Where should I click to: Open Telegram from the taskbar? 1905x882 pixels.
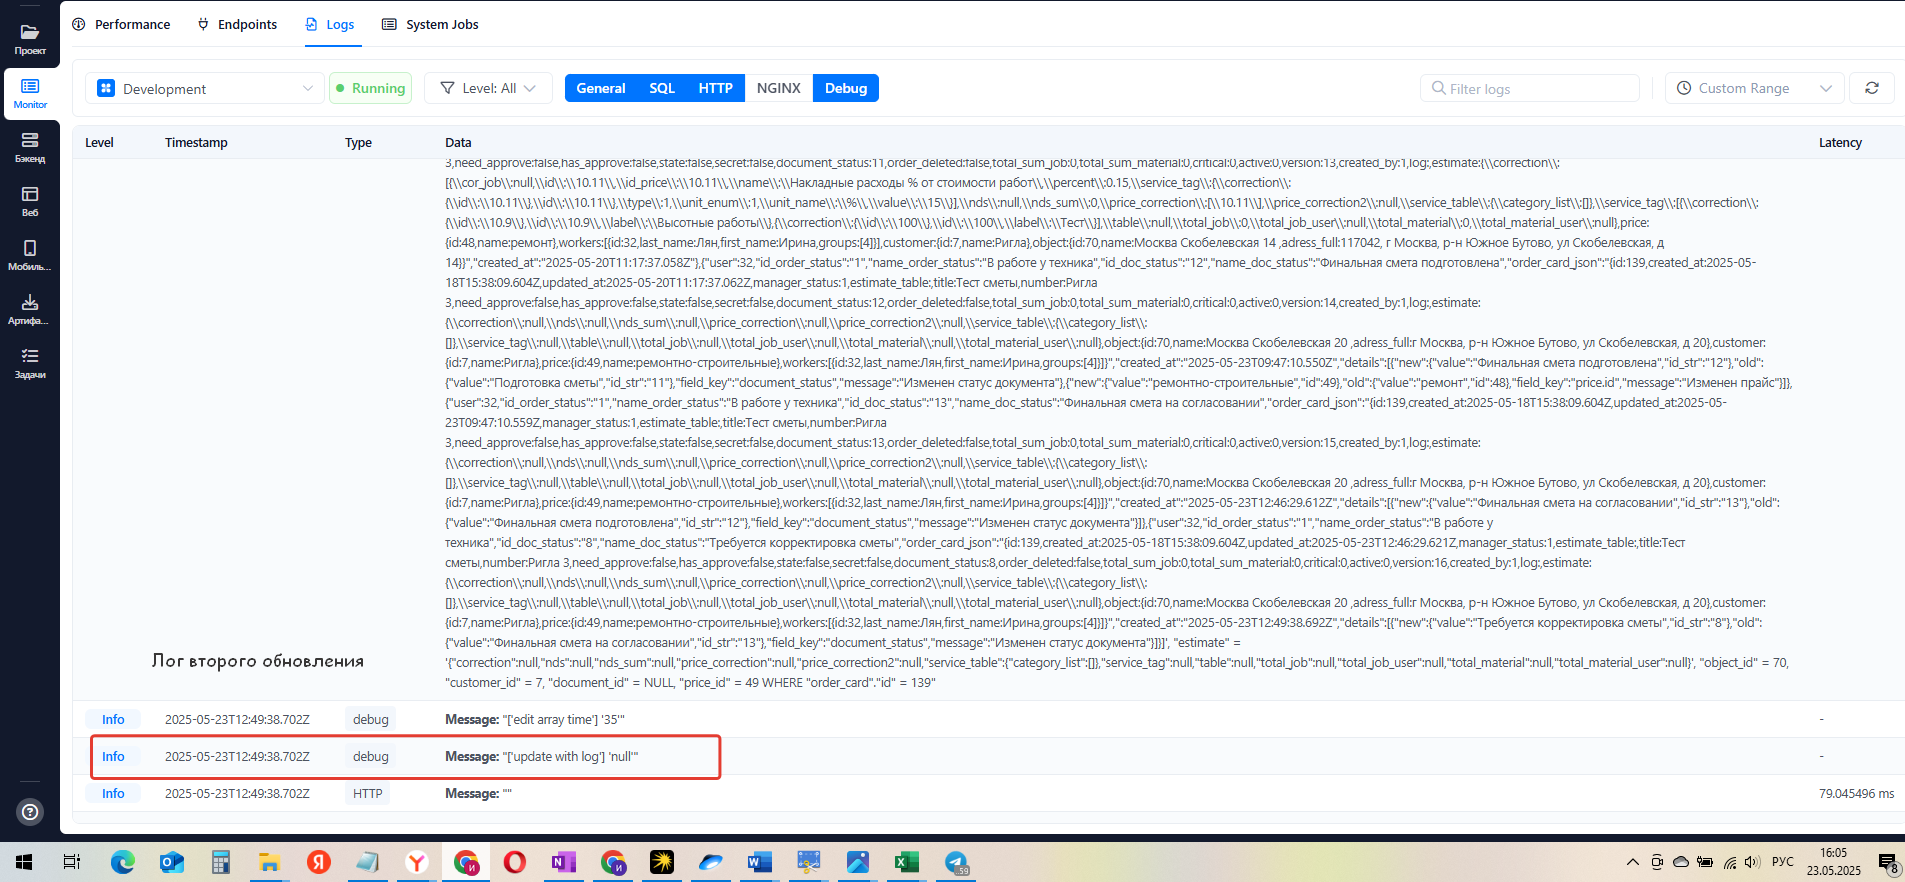coord(956,862)
